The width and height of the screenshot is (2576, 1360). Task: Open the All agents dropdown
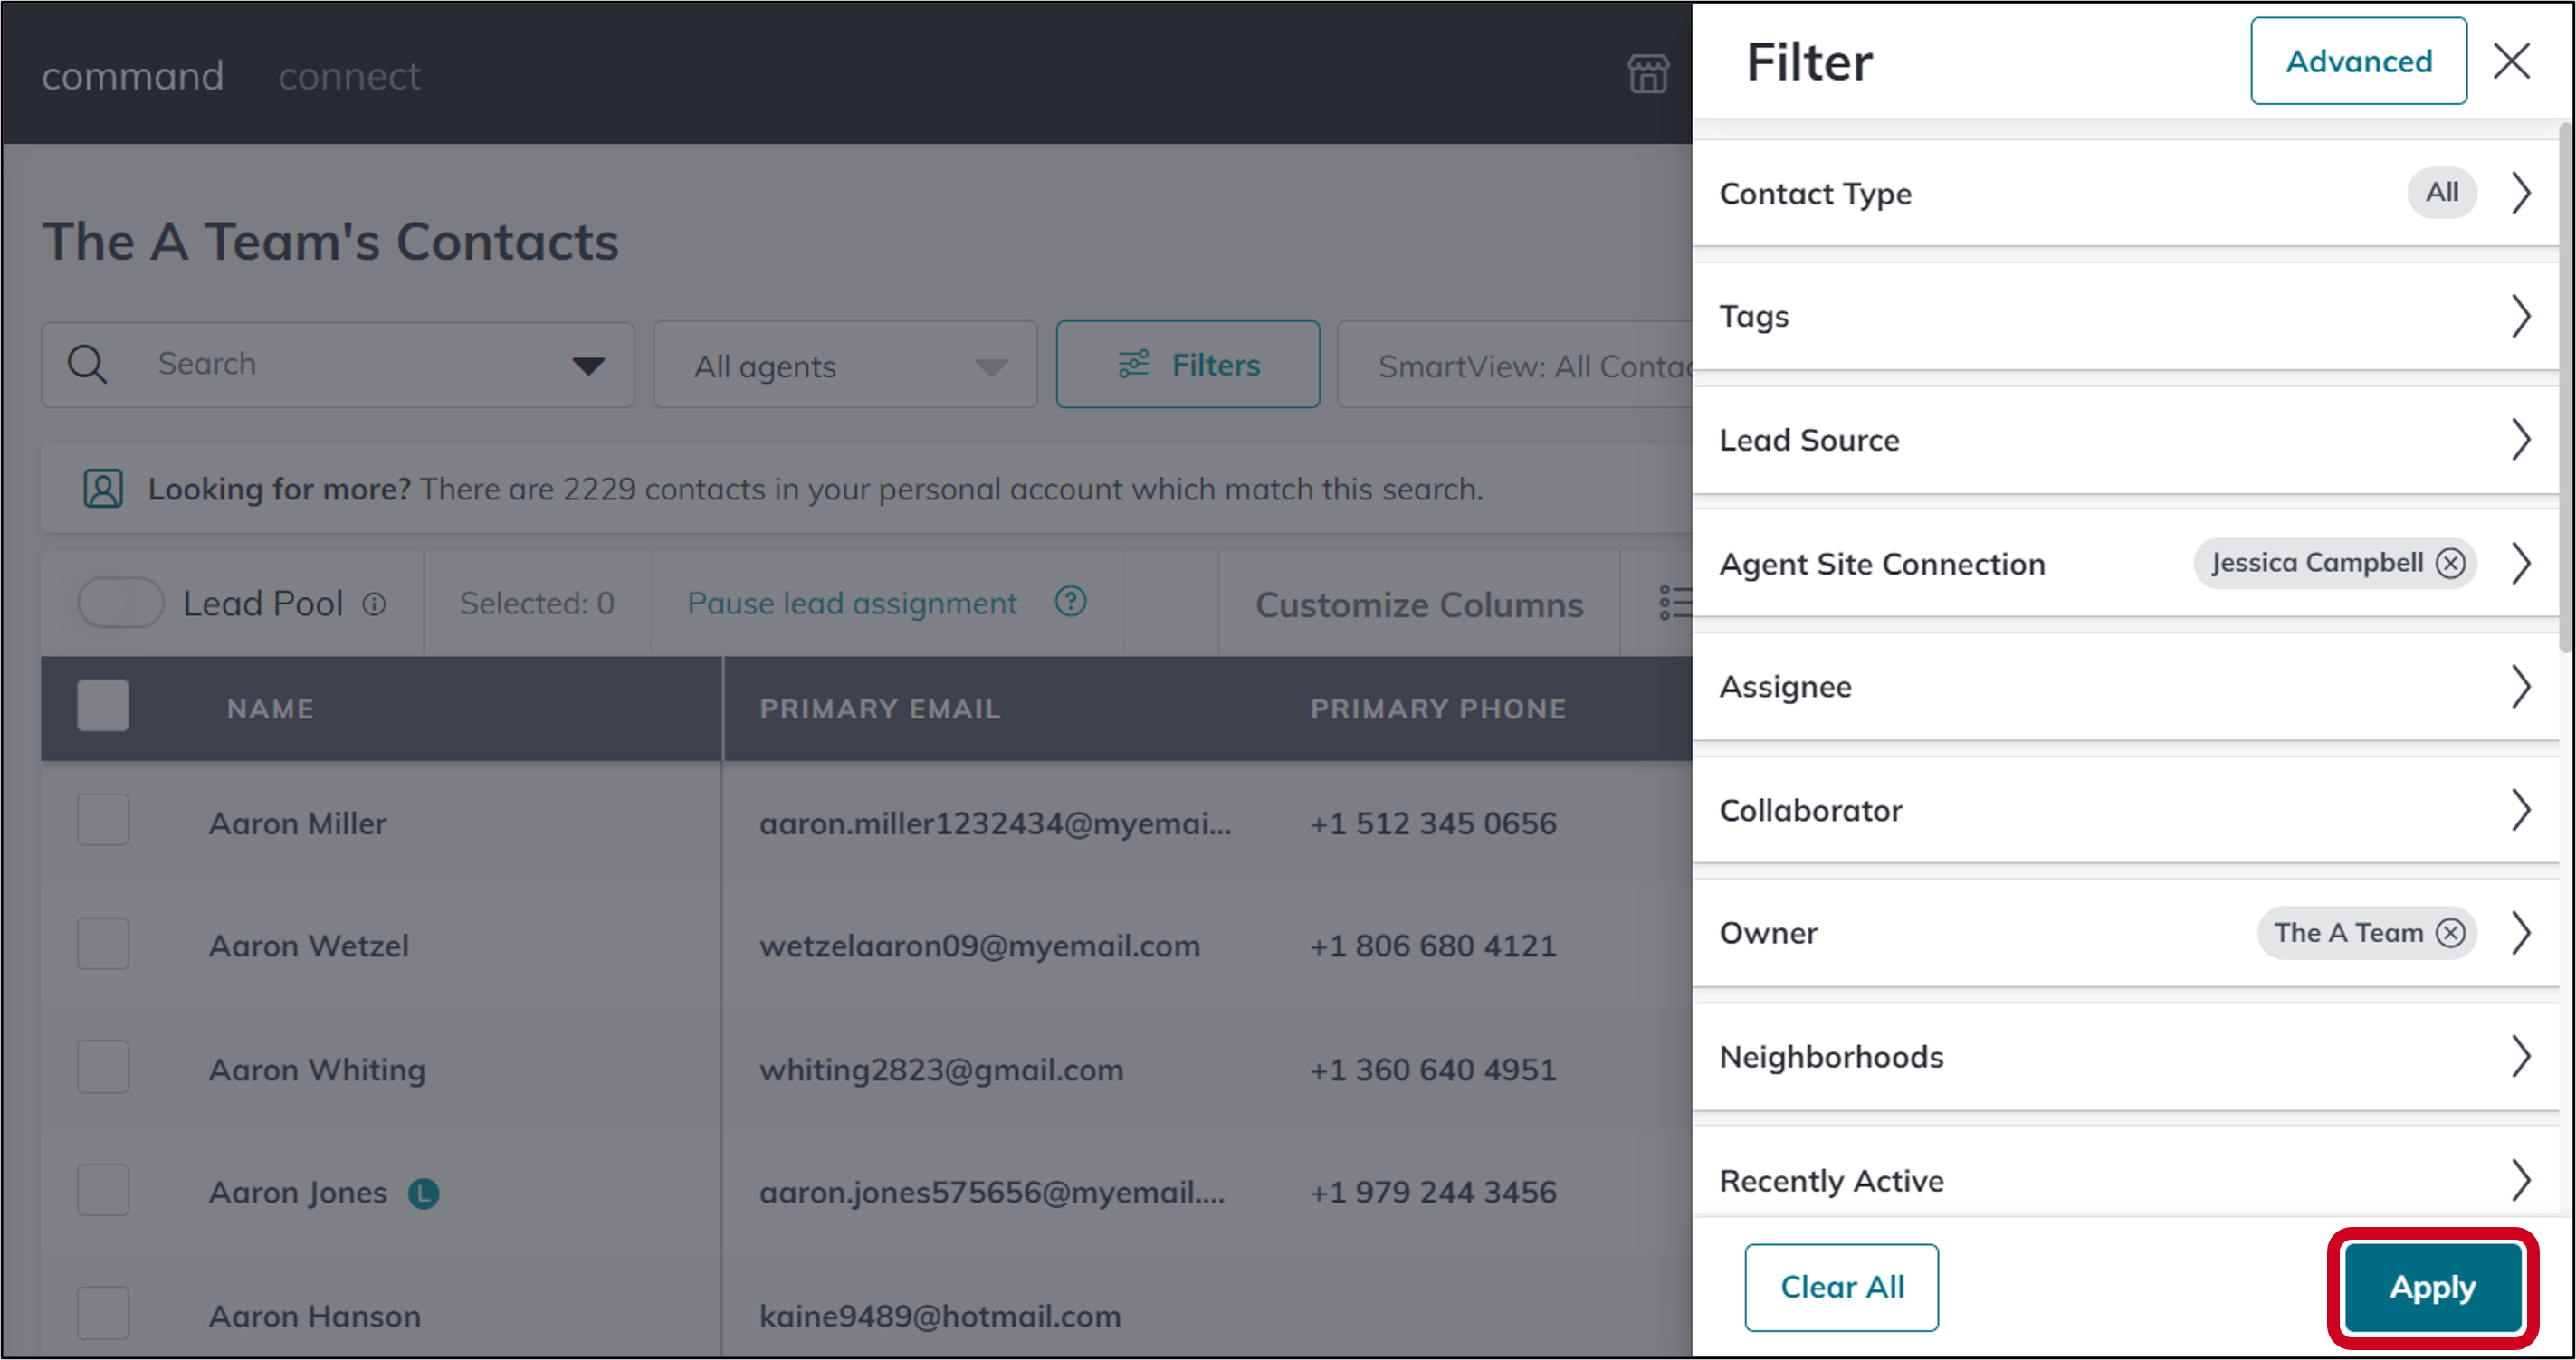[846, 365]
